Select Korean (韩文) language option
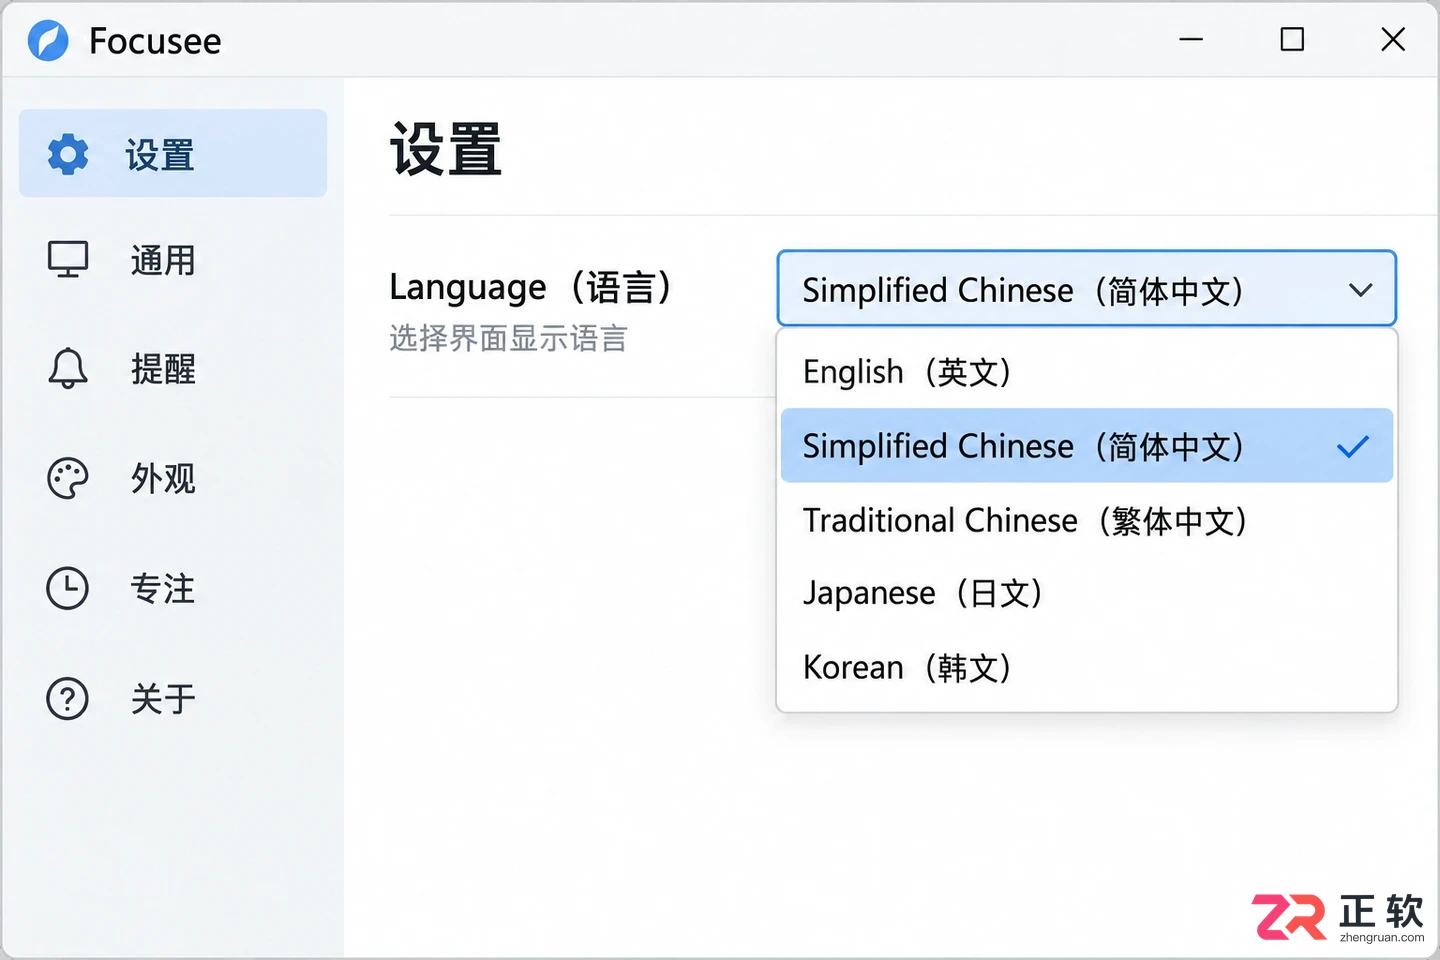 click(1086, 667)
